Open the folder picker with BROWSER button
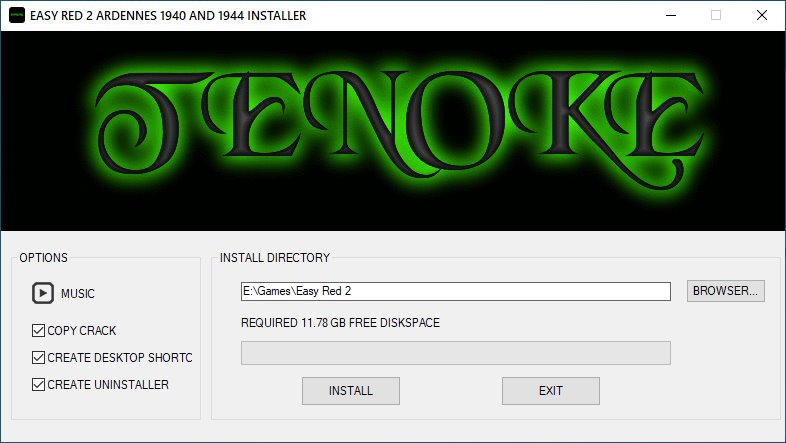 coord(726,291)
